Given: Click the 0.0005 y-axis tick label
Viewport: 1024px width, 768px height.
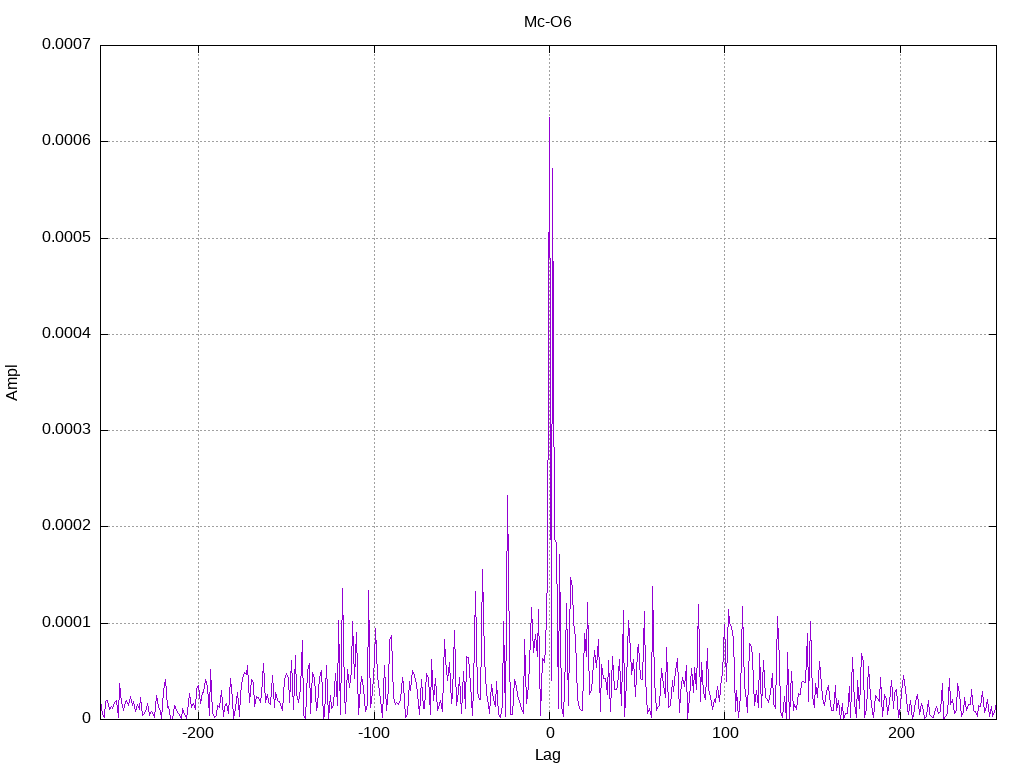Looking at the screenshot, I should coord(67,237).
